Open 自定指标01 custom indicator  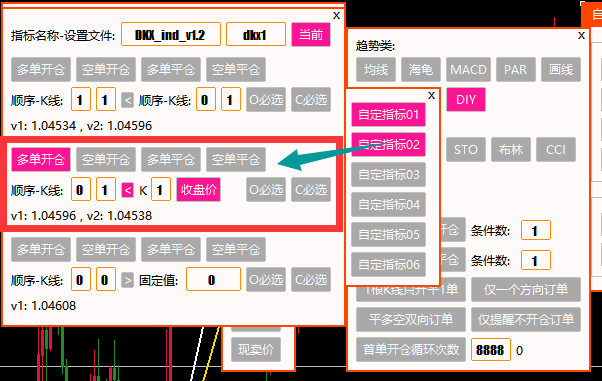[x=388, y=114]
